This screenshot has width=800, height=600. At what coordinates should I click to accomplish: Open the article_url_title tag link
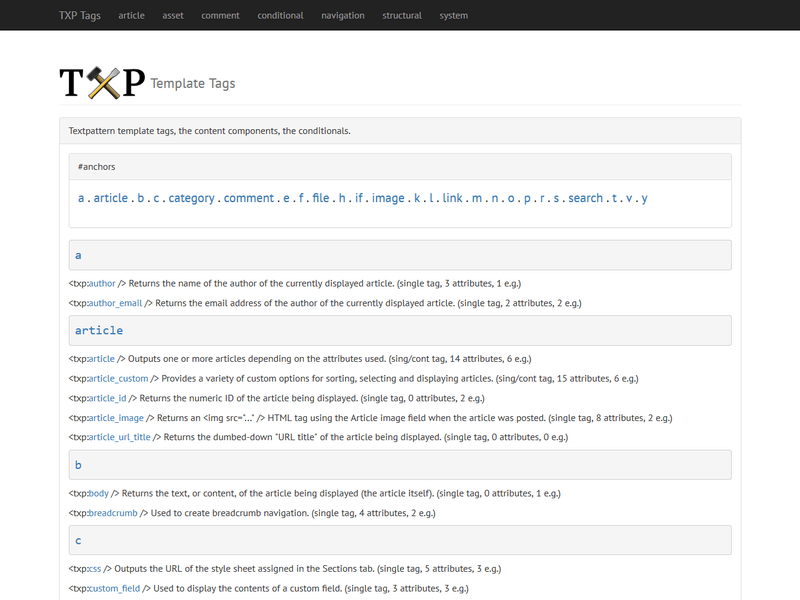pyautogui.click(x=119, y=437)
